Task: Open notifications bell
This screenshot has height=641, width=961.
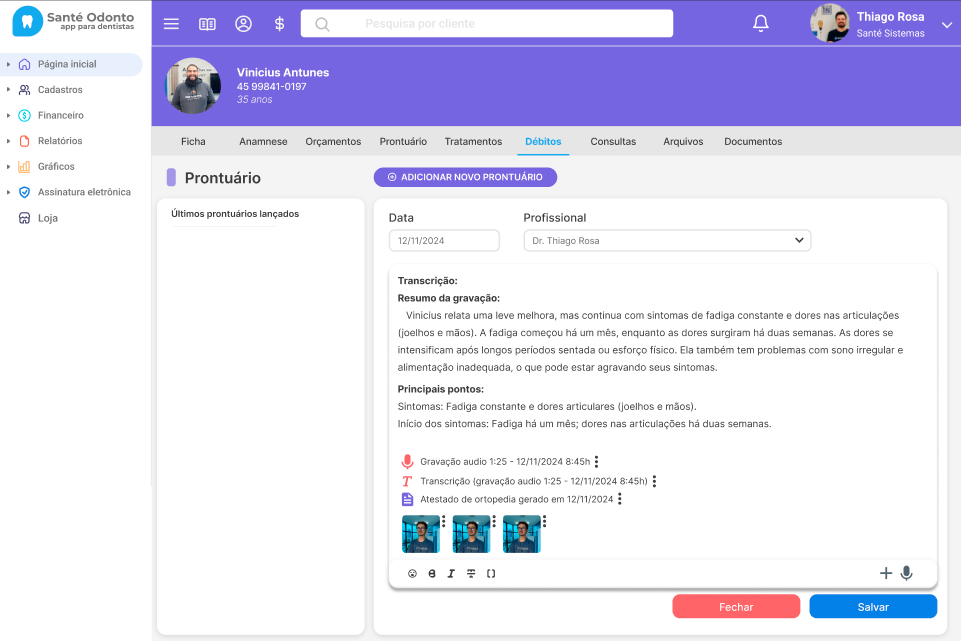Action: 761,23
